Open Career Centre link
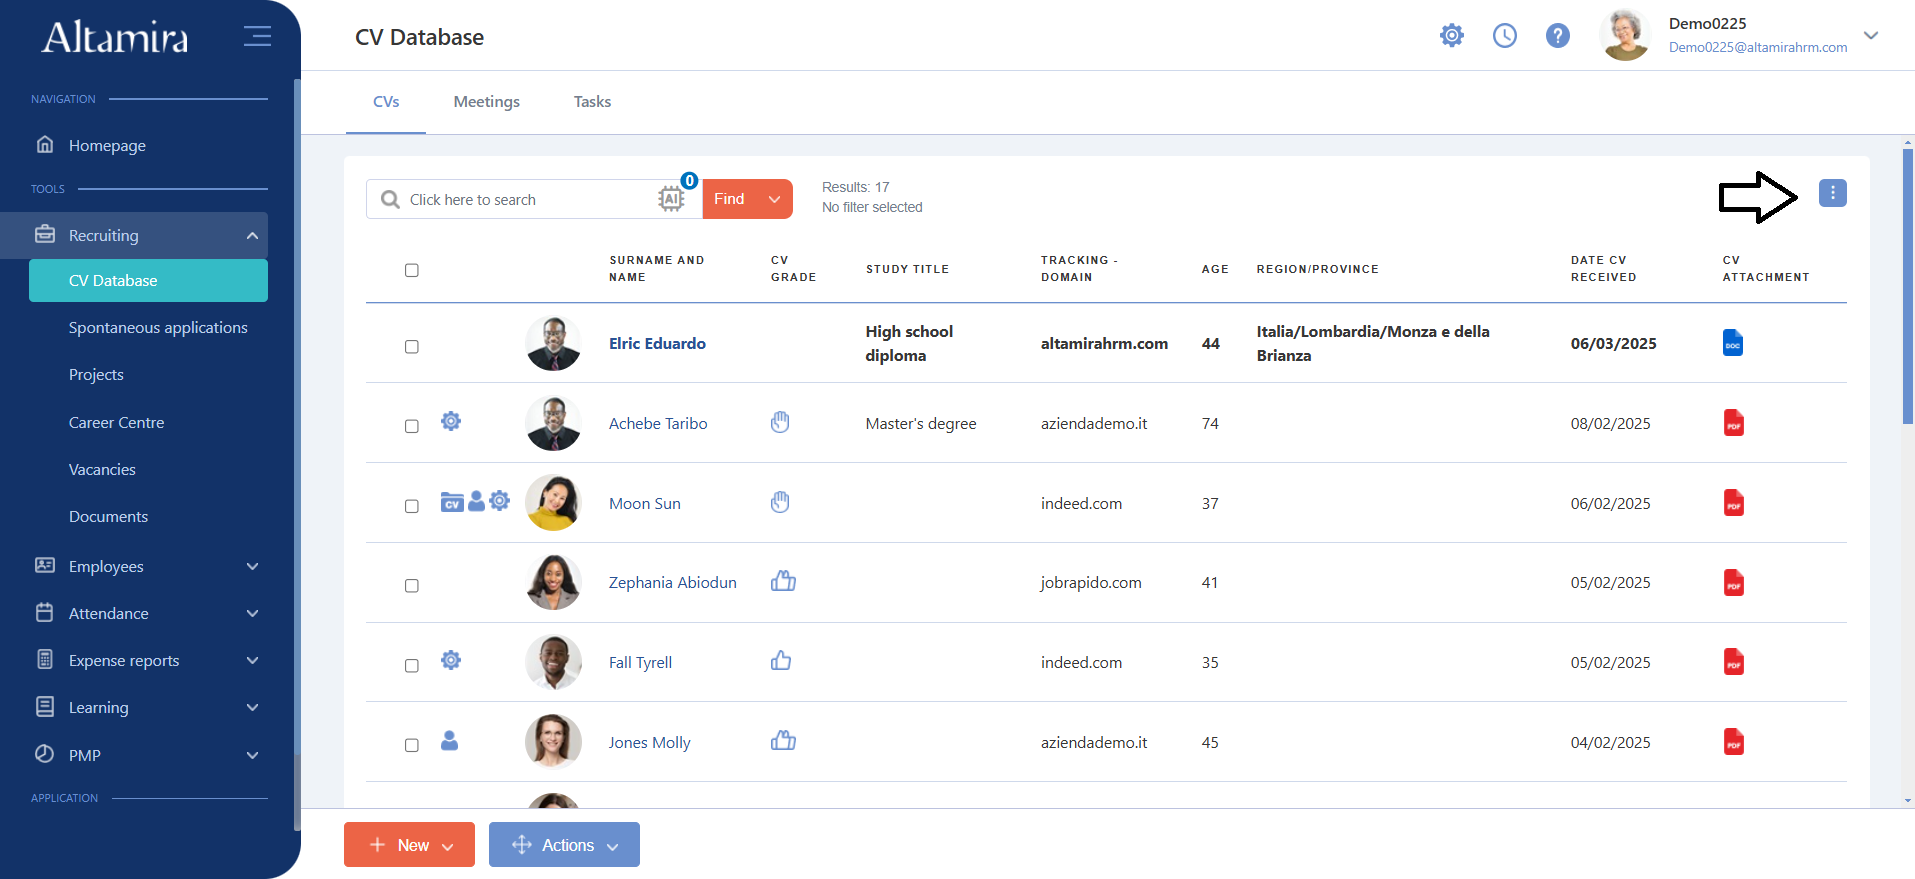 tap(116, 423)
